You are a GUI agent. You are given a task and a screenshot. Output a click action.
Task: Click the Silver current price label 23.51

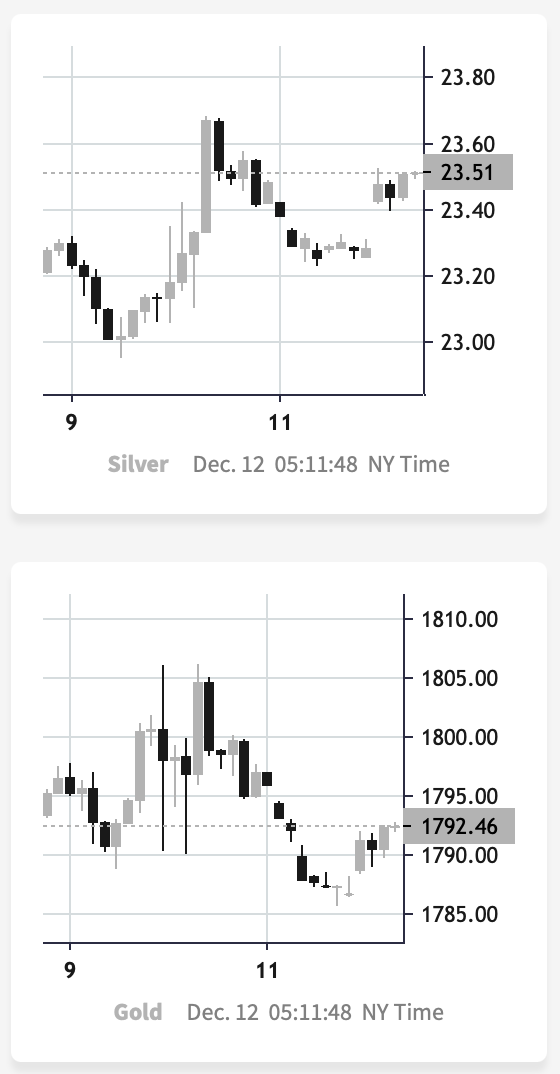click(468, 172)
